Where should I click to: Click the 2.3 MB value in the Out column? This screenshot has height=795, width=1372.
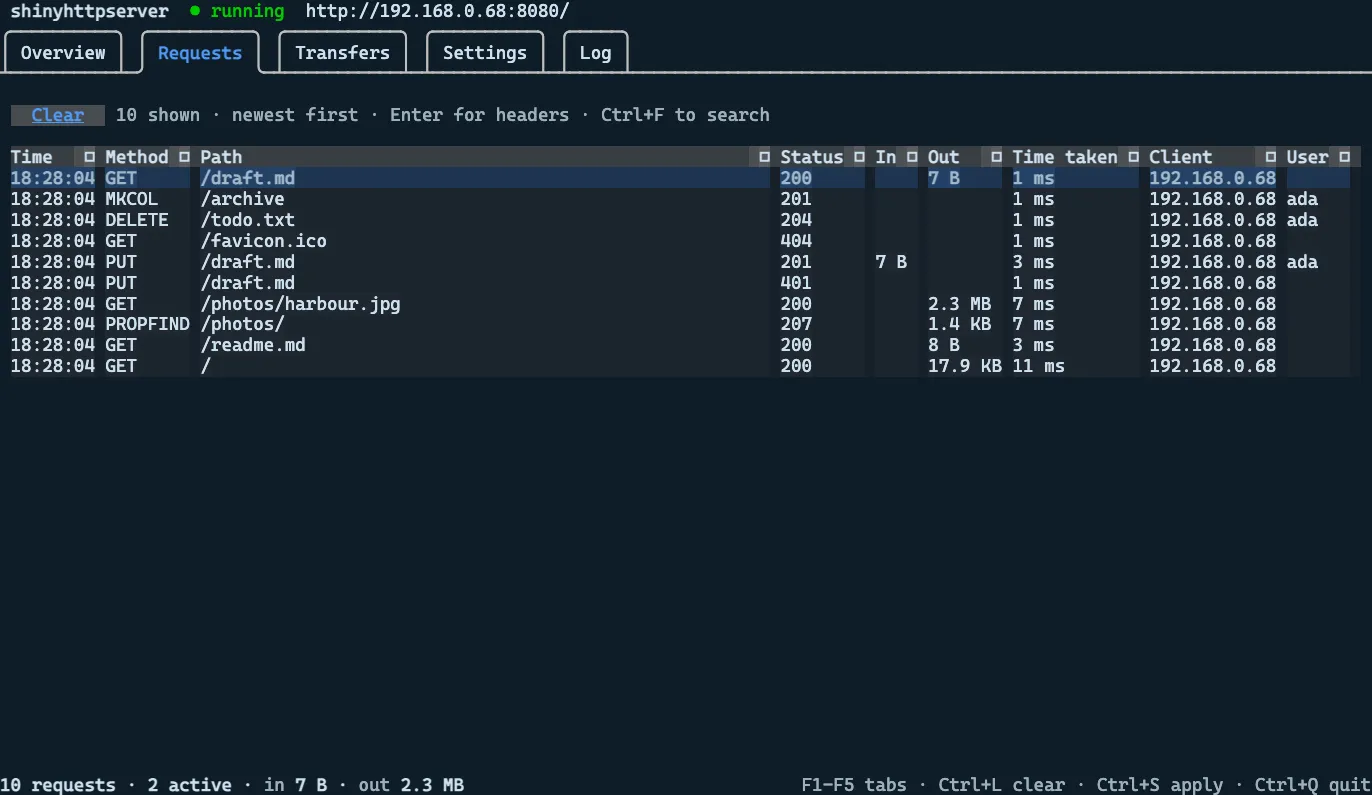[x=960, y=304]
